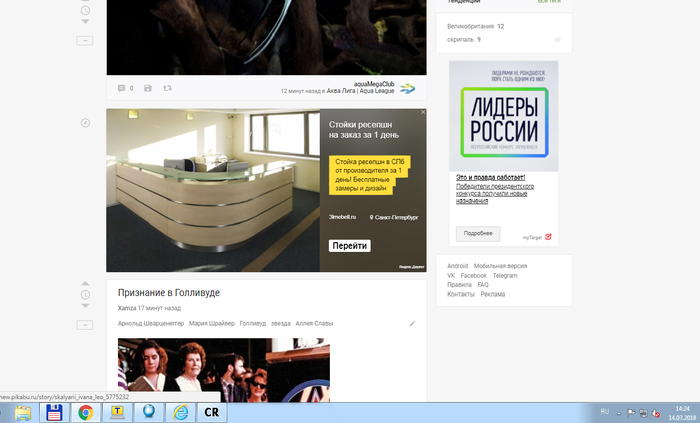Open Internet Explorer from the taskbar
Image resolution: width=700 pixels, height=423 pixels.
pyautogui.click(x=180, y=411)
